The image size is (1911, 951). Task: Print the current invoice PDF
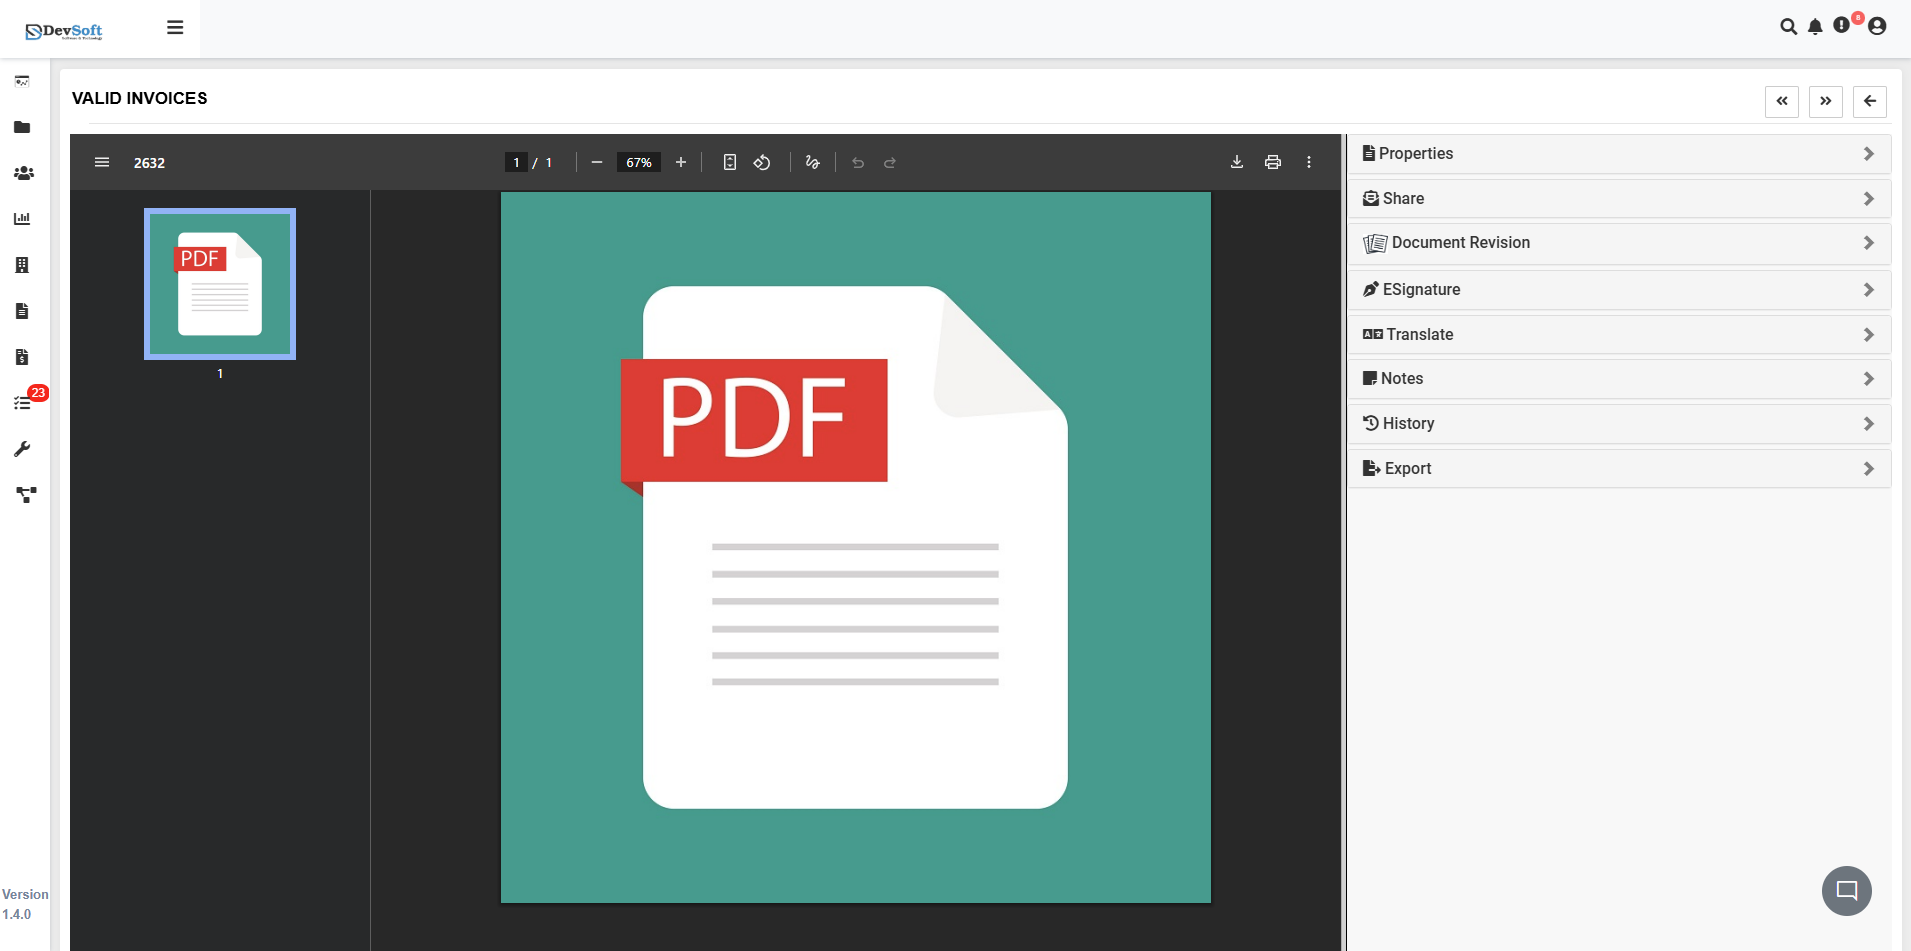click(x=1272, y=161)
